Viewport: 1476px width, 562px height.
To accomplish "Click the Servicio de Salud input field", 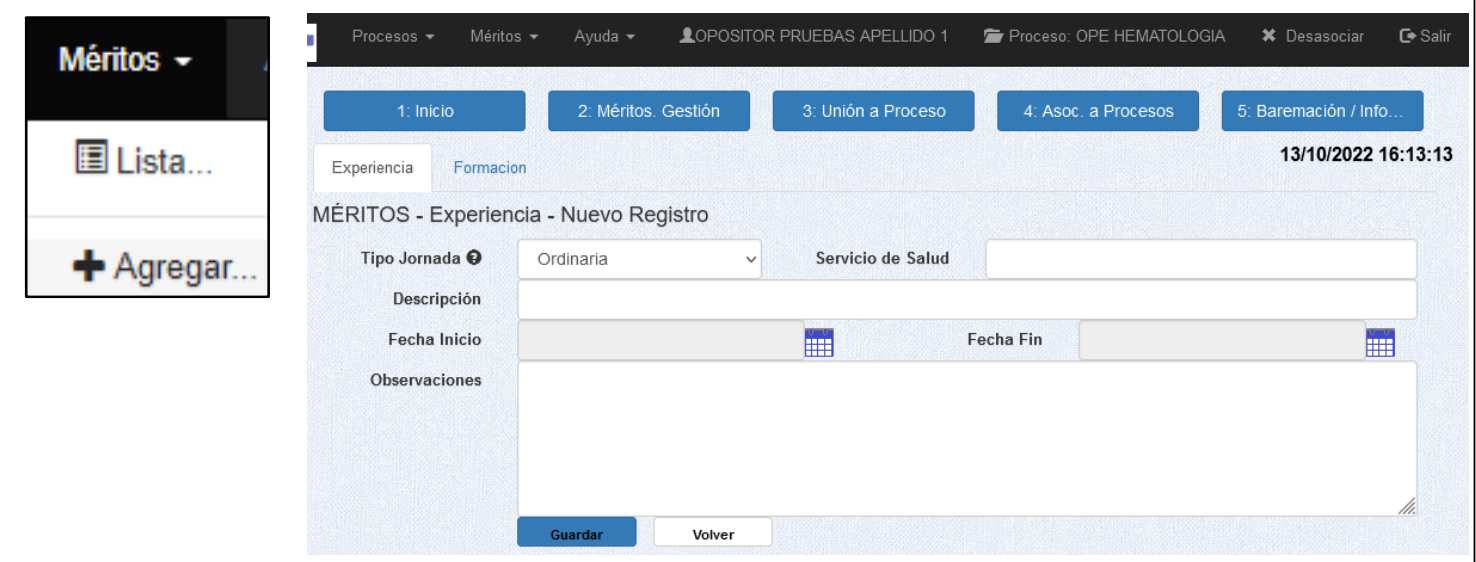I will pyautogui.click(x=1200, y=259).
